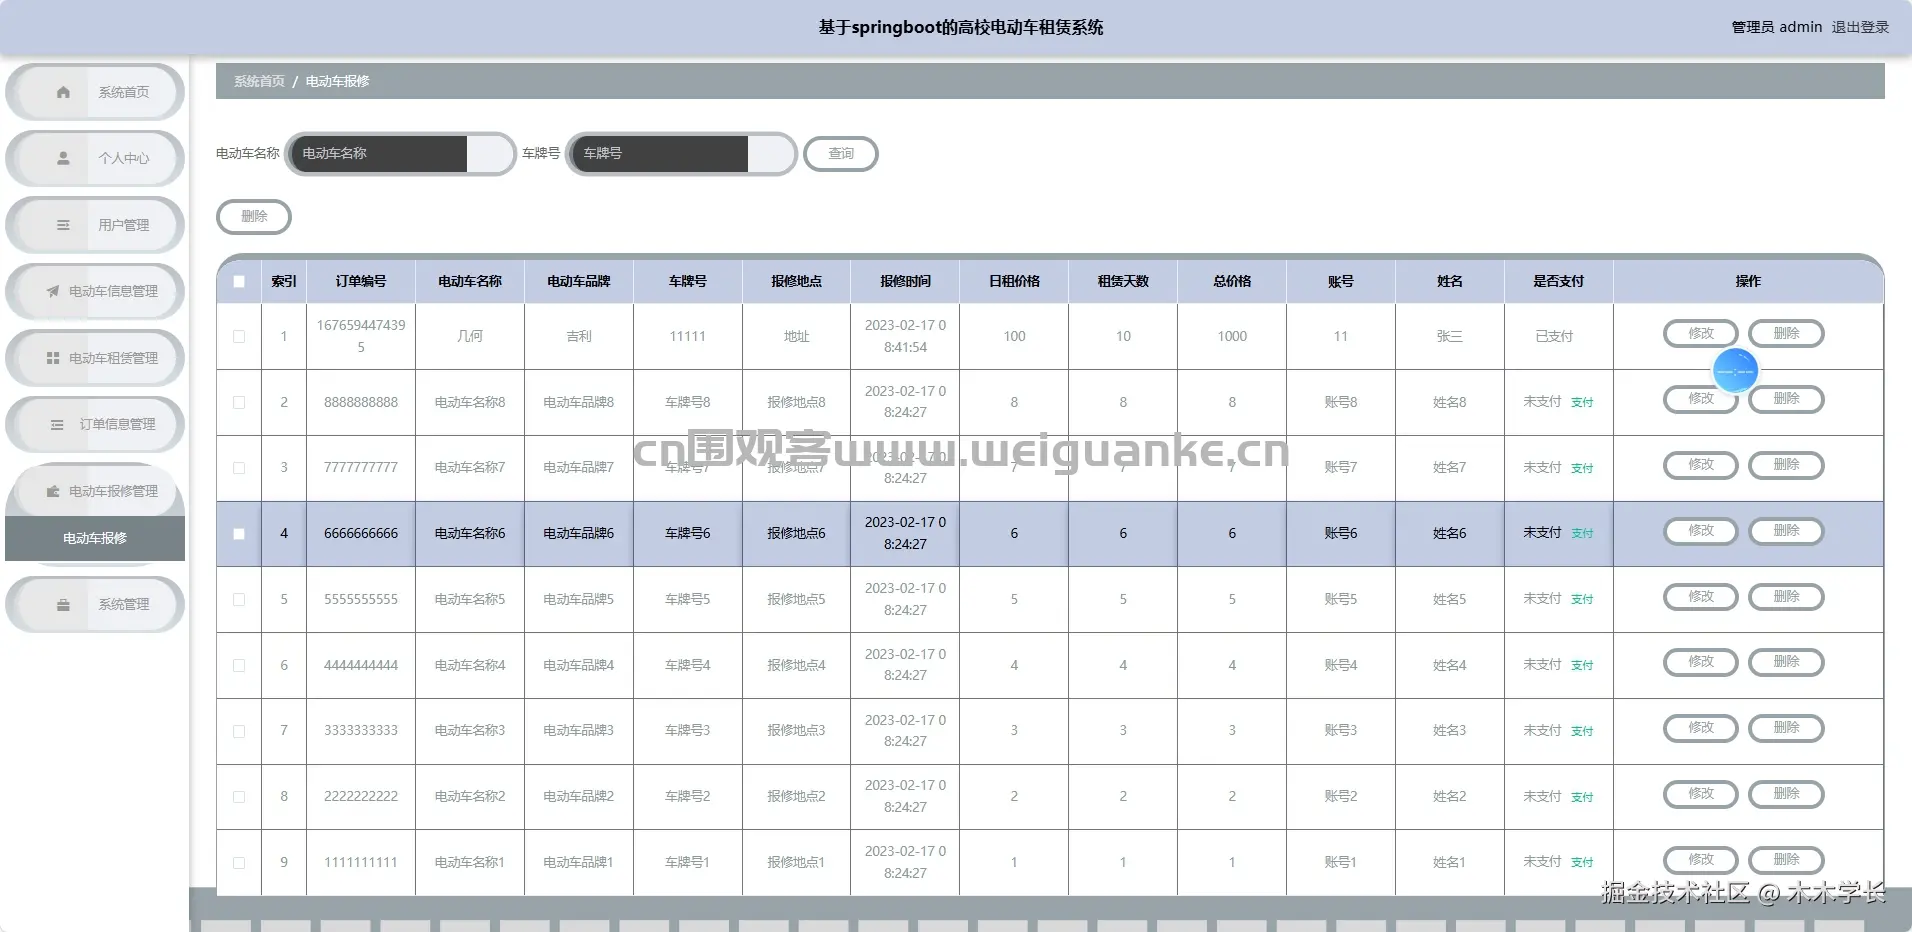
Task: Check the checkbox for order 6666666666
Action: pyautogui.click(x=239, y=533)
